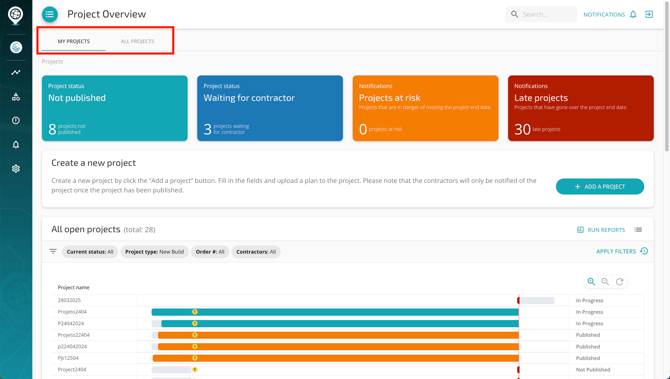Click the orange Pjt12504 progress bar
Viewport: 670px width, 379px height.
336,358
